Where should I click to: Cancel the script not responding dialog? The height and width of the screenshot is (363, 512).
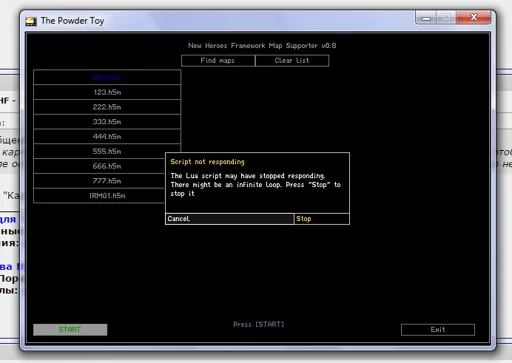230,219
